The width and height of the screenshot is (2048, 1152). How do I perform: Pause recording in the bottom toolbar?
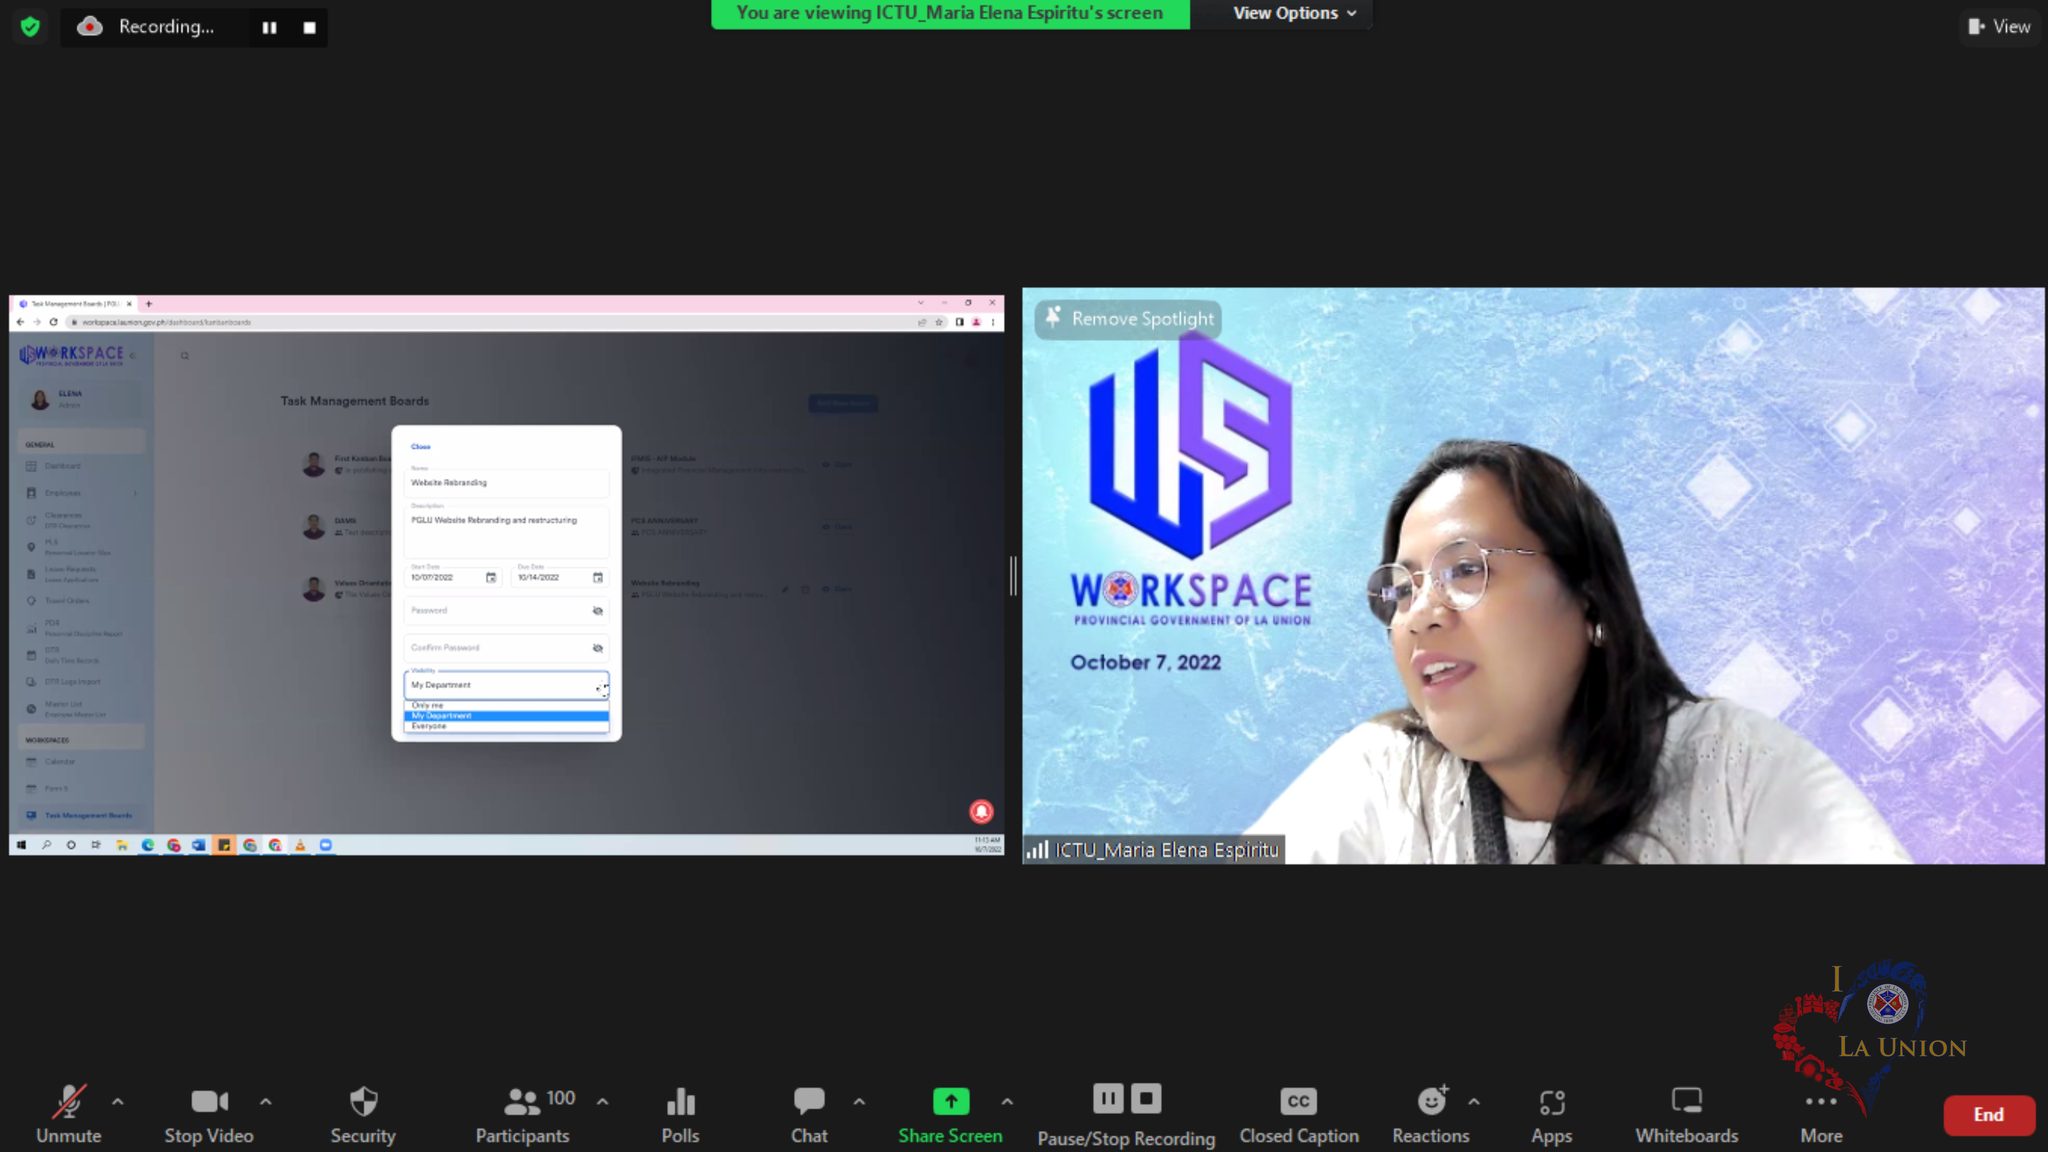(1108, 1099)
